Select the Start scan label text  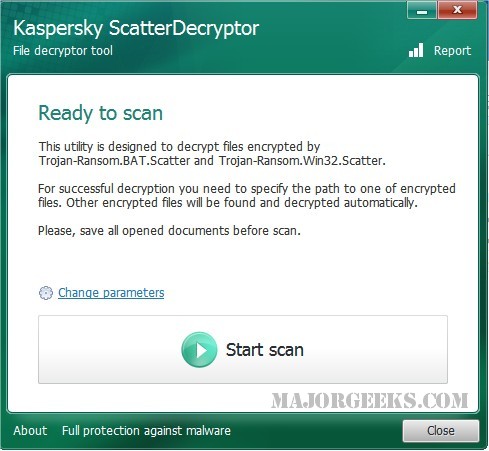[x=265, y=350]
